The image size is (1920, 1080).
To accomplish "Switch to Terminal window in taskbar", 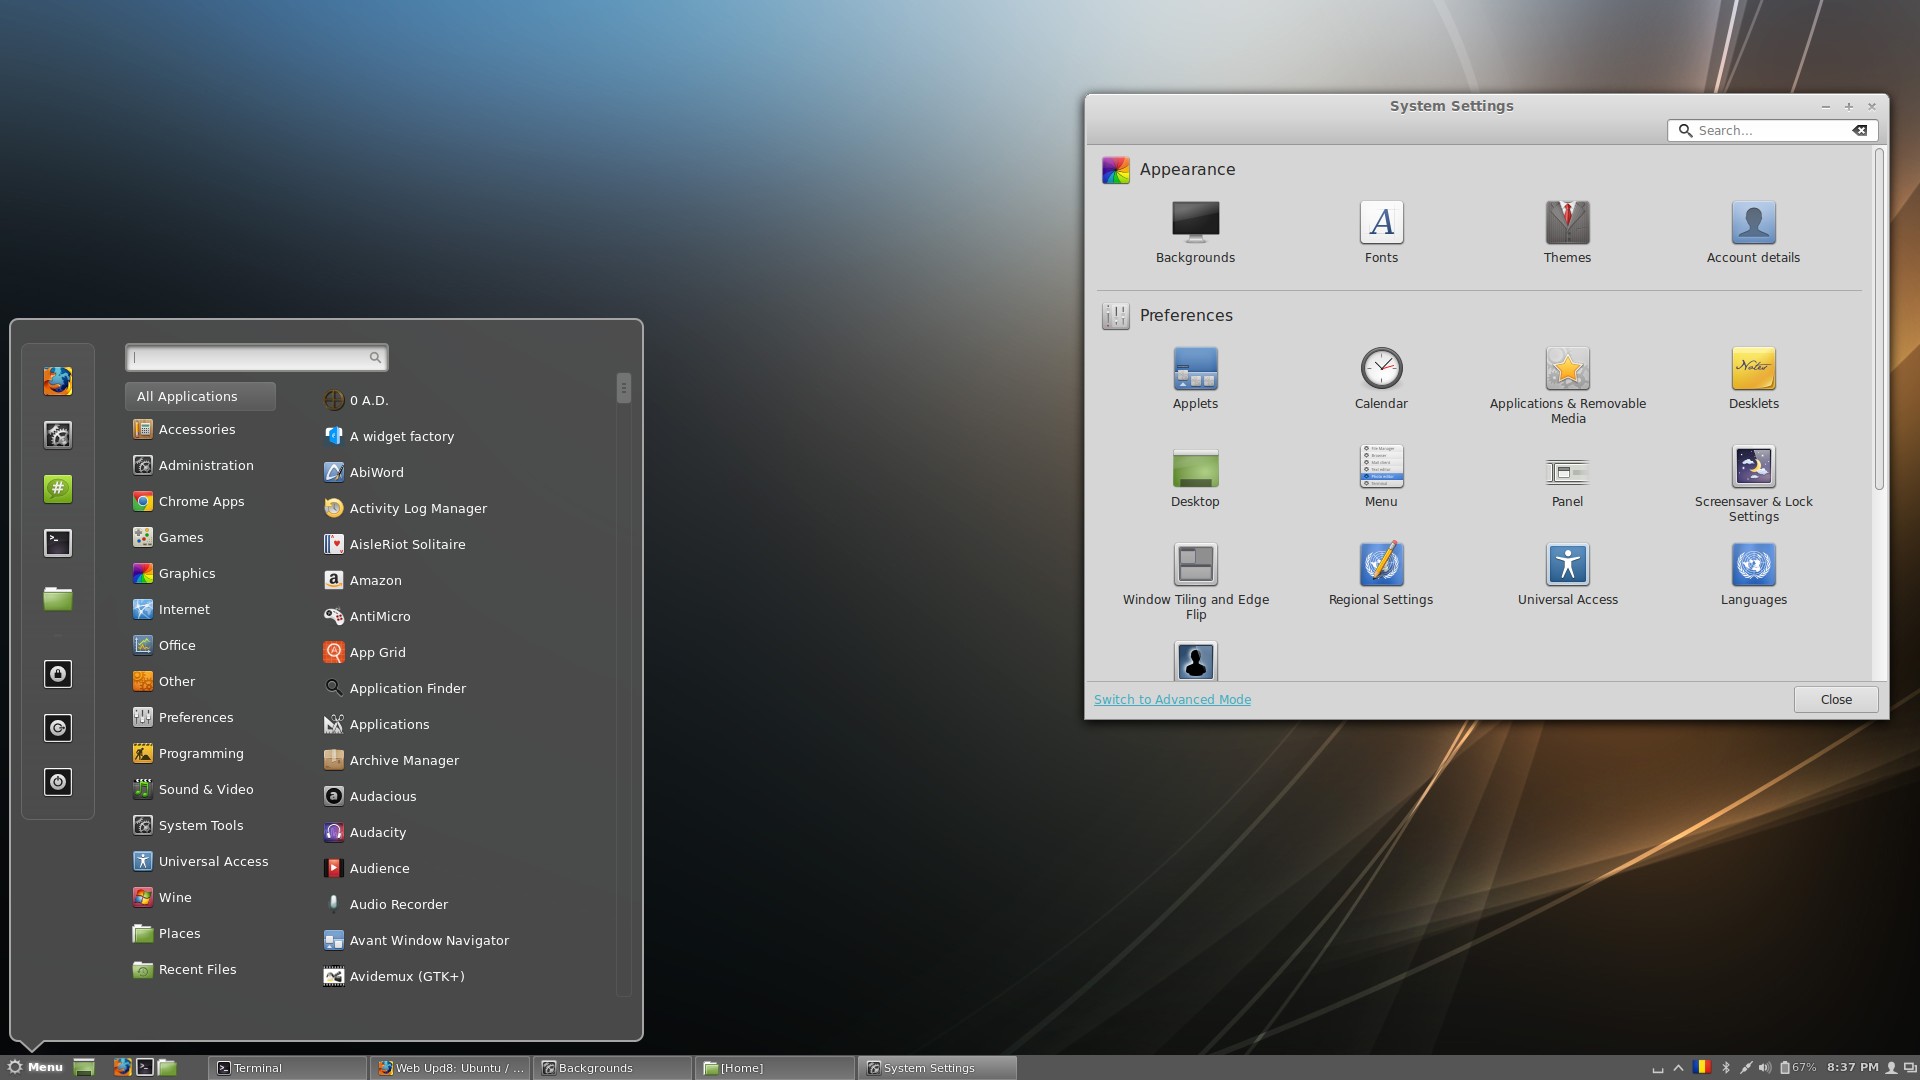I will pos(287,1067).
